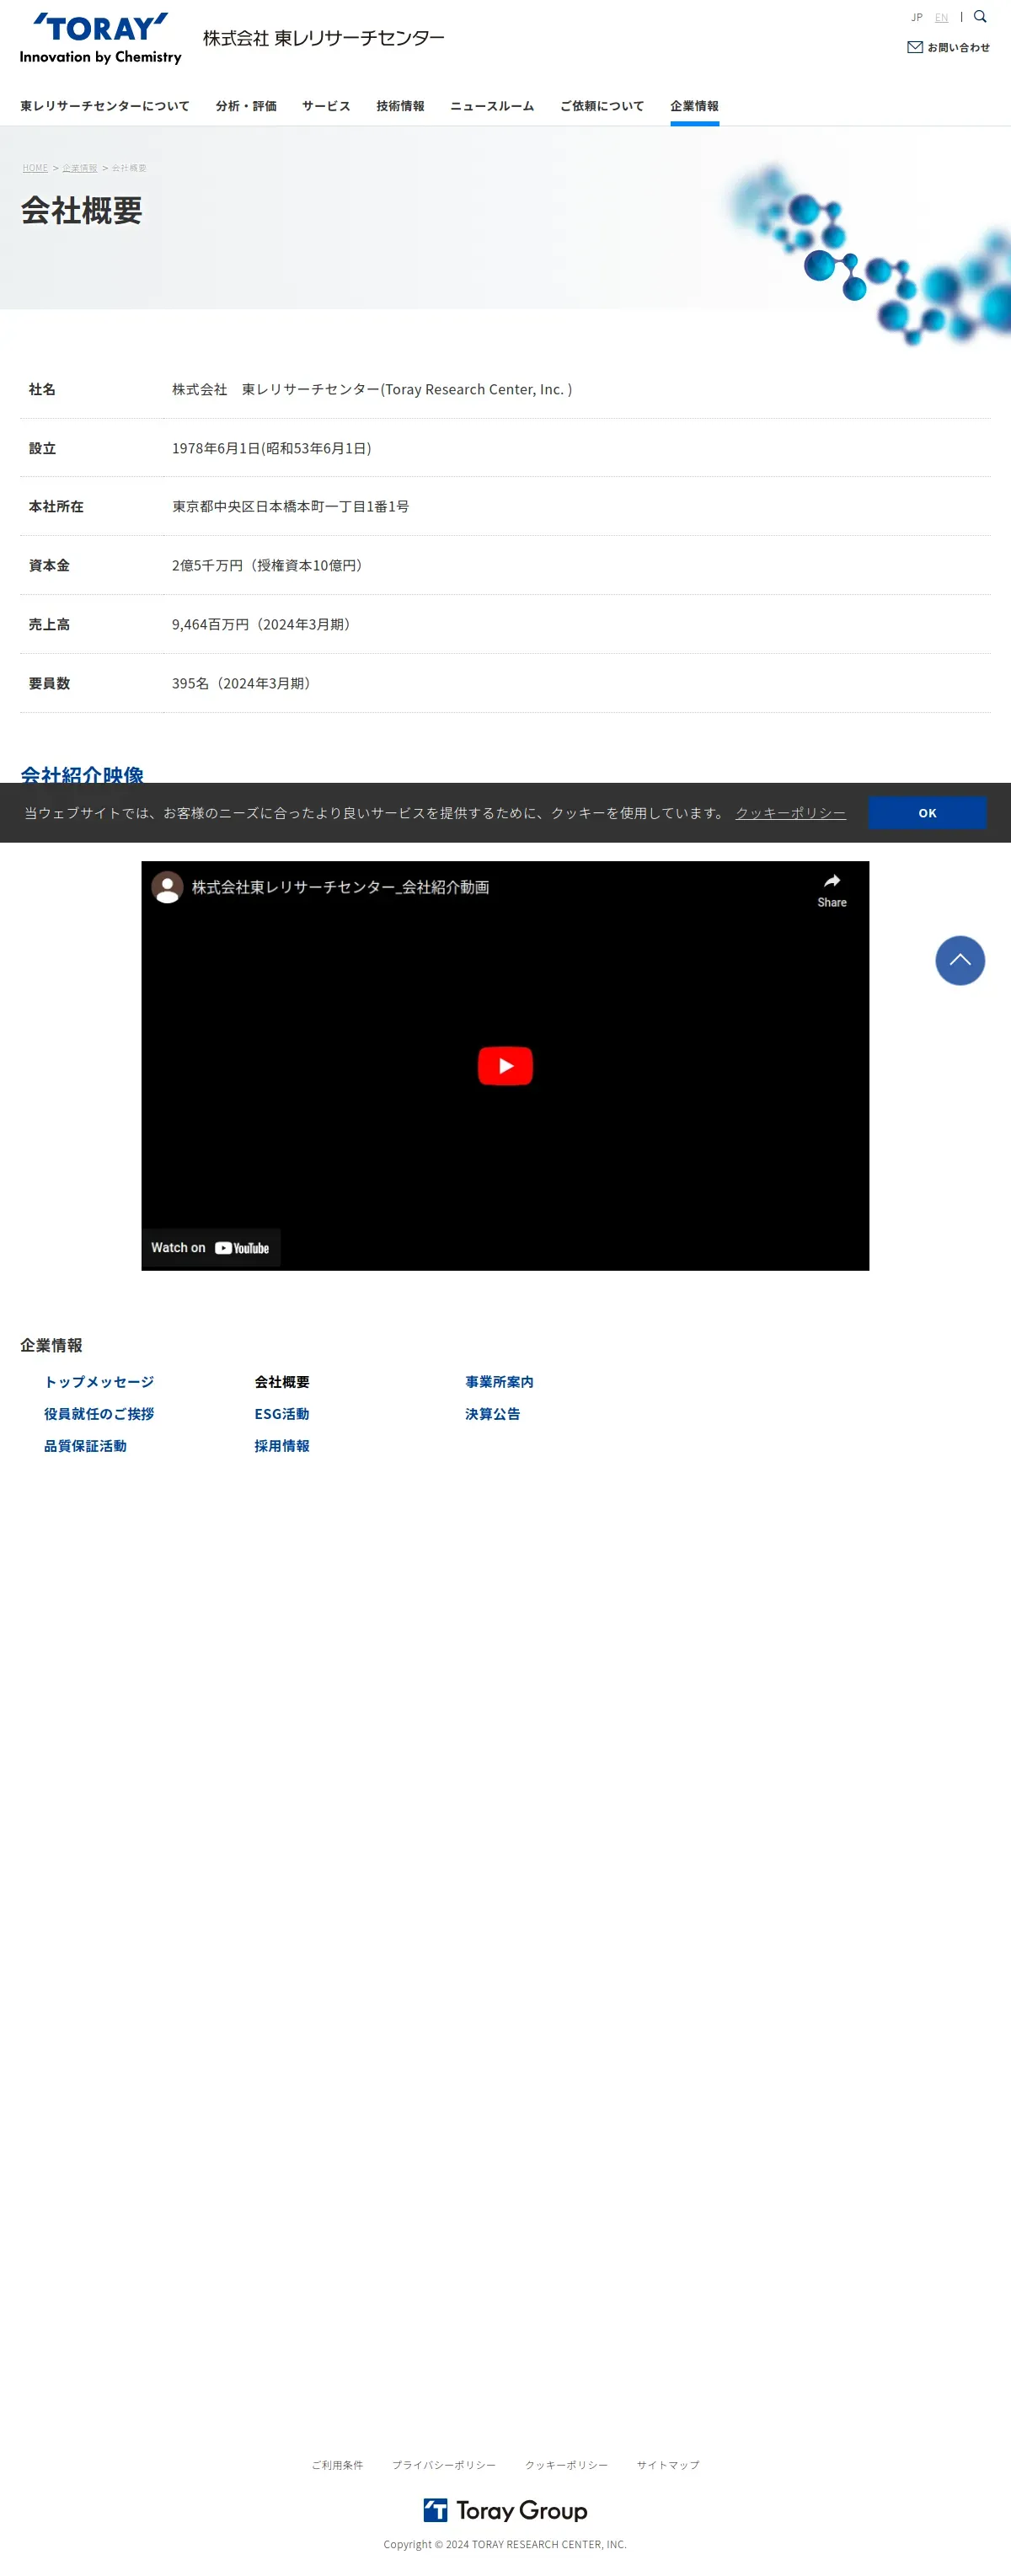Open 会社概要 link in 企業情報 section
The width and height of the screenshot is (1011, 2576).
(x=282, y=1382)
